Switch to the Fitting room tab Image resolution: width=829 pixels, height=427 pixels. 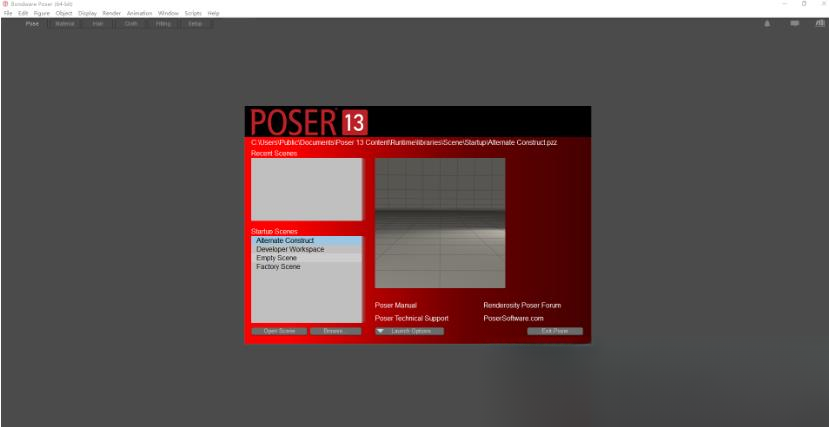tap(163, 24)
